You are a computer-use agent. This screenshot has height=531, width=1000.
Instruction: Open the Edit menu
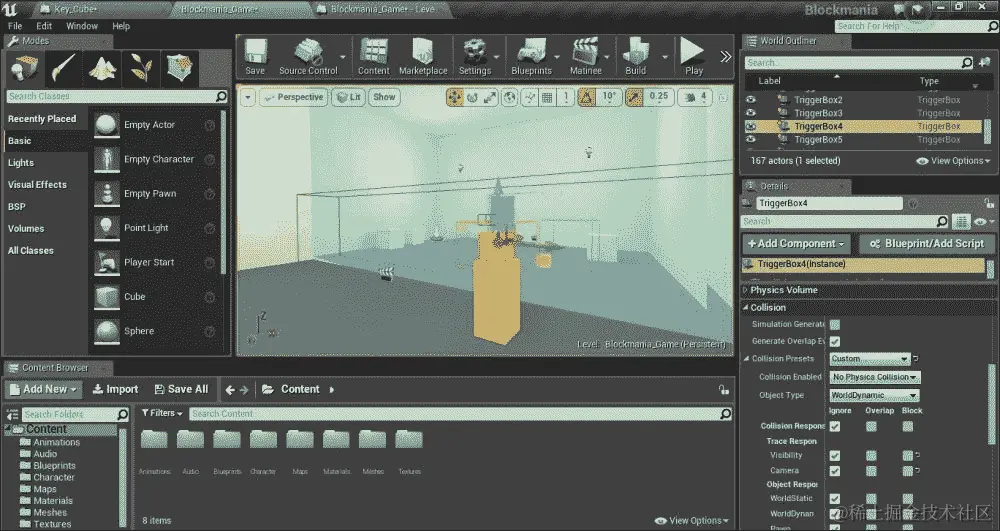(x=44, y=26)
